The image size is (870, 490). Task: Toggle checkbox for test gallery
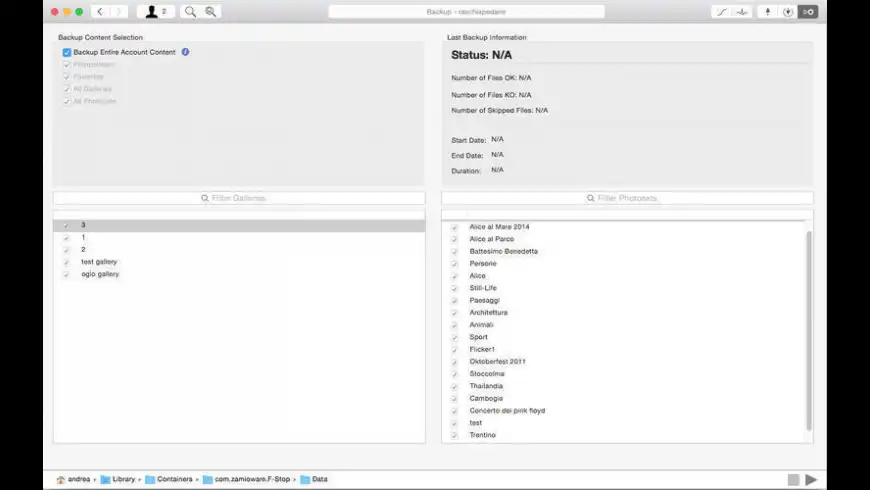[x=66, y=262]
